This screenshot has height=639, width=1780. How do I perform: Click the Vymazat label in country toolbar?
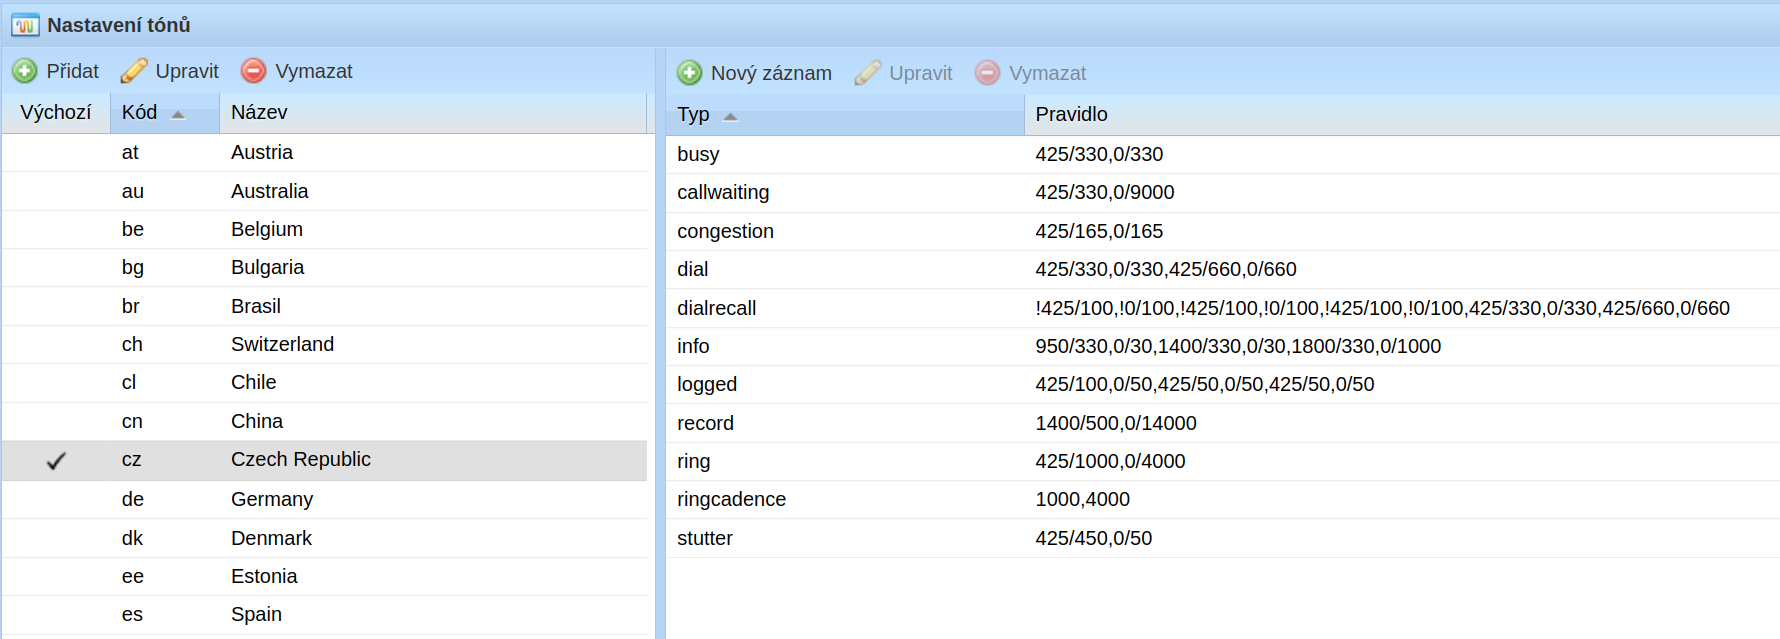(314, 71)
